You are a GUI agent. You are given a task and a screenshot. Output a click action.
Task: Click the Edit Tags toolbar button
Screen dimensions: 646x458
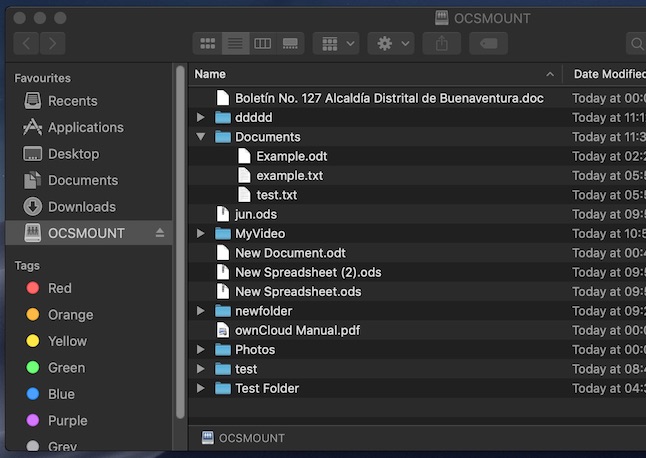488,43
